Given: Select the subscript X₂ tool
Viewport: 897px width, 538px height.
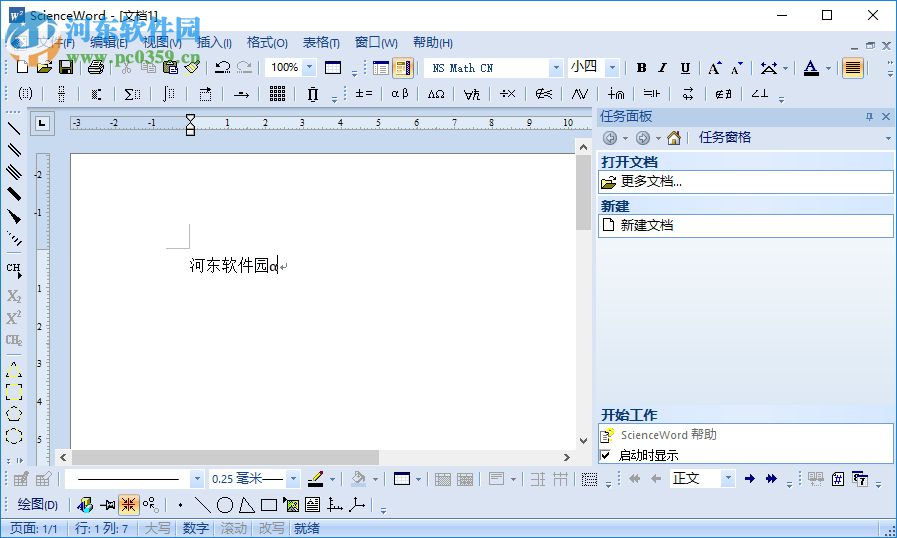Looking at the screenshot, I should [14, 296].
